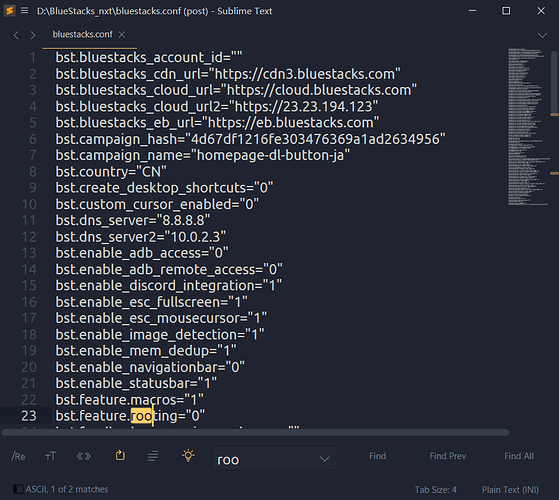Click line bst.country="CN"
Viewport: 559px width, 500px height.
[x=111, y=172]
